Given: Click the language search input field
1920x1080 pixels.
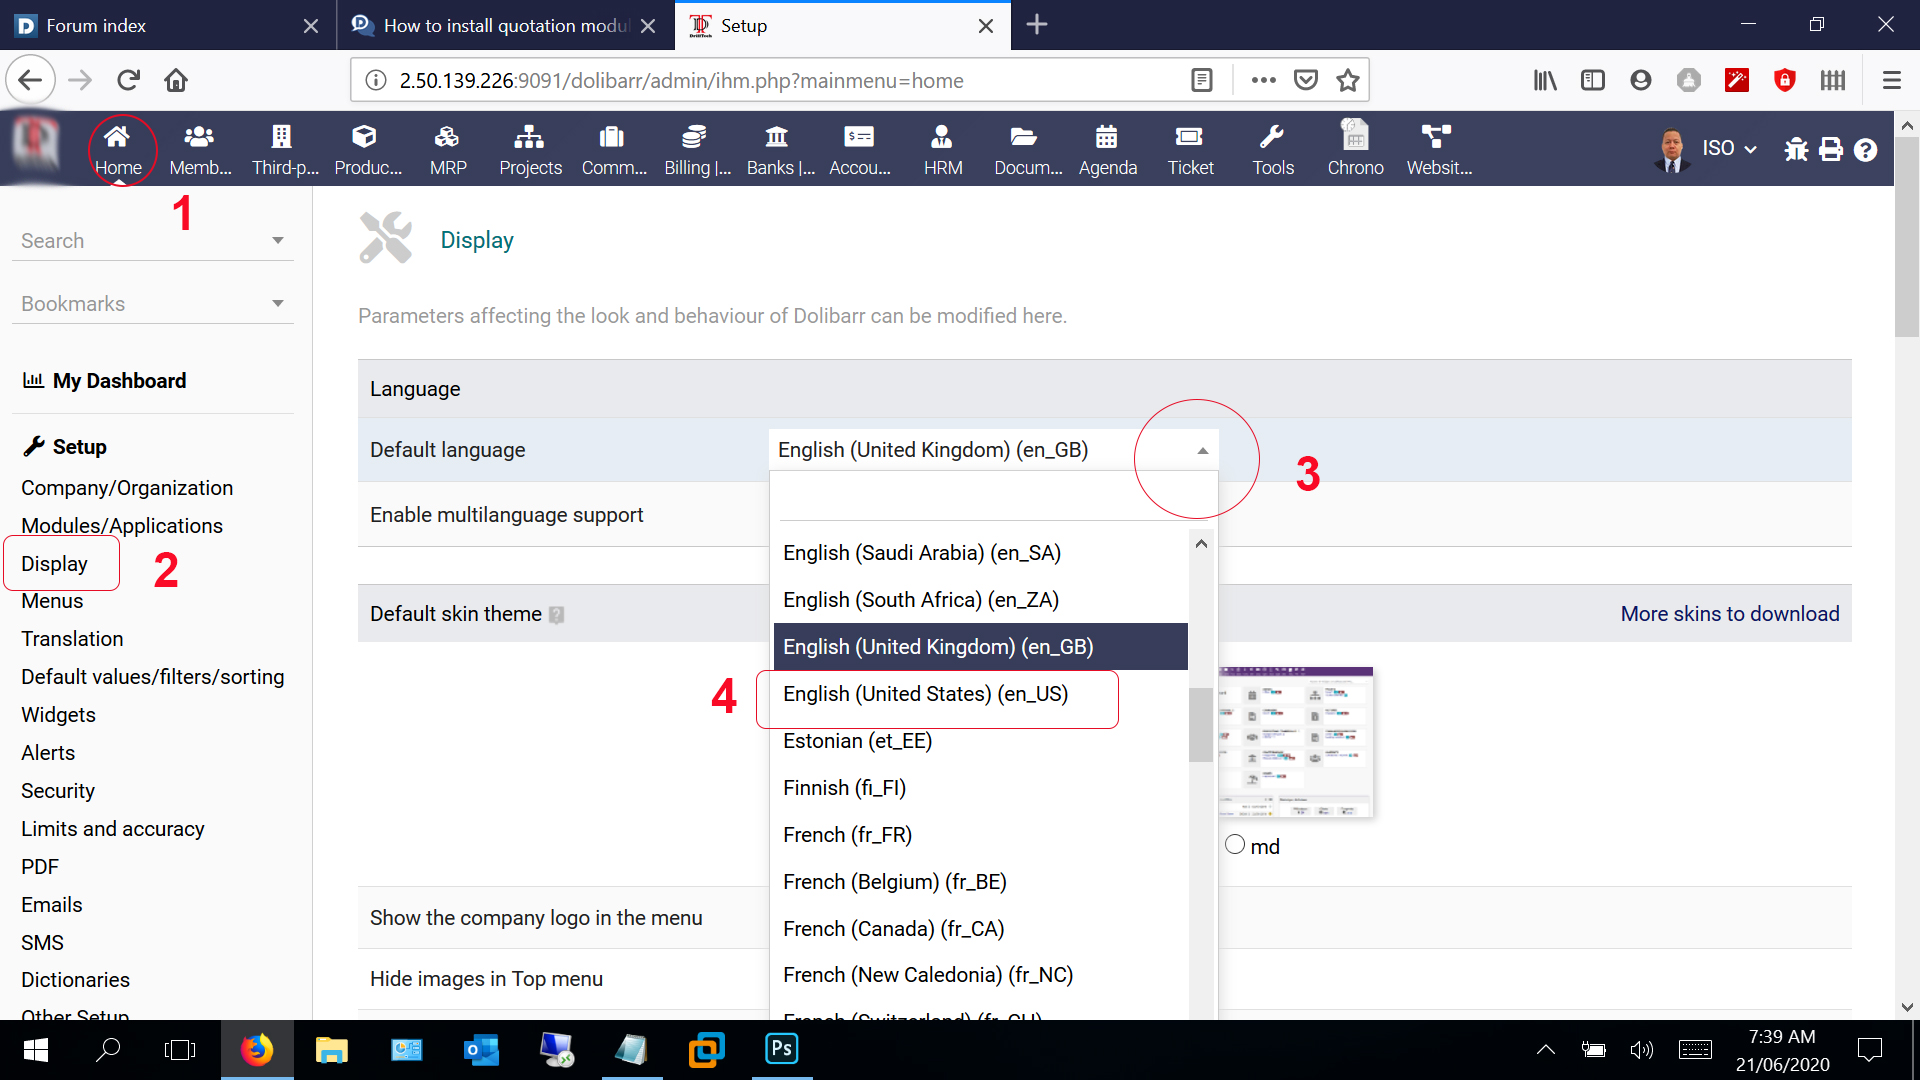Looking at the screenshot, I should pos(993,496).
